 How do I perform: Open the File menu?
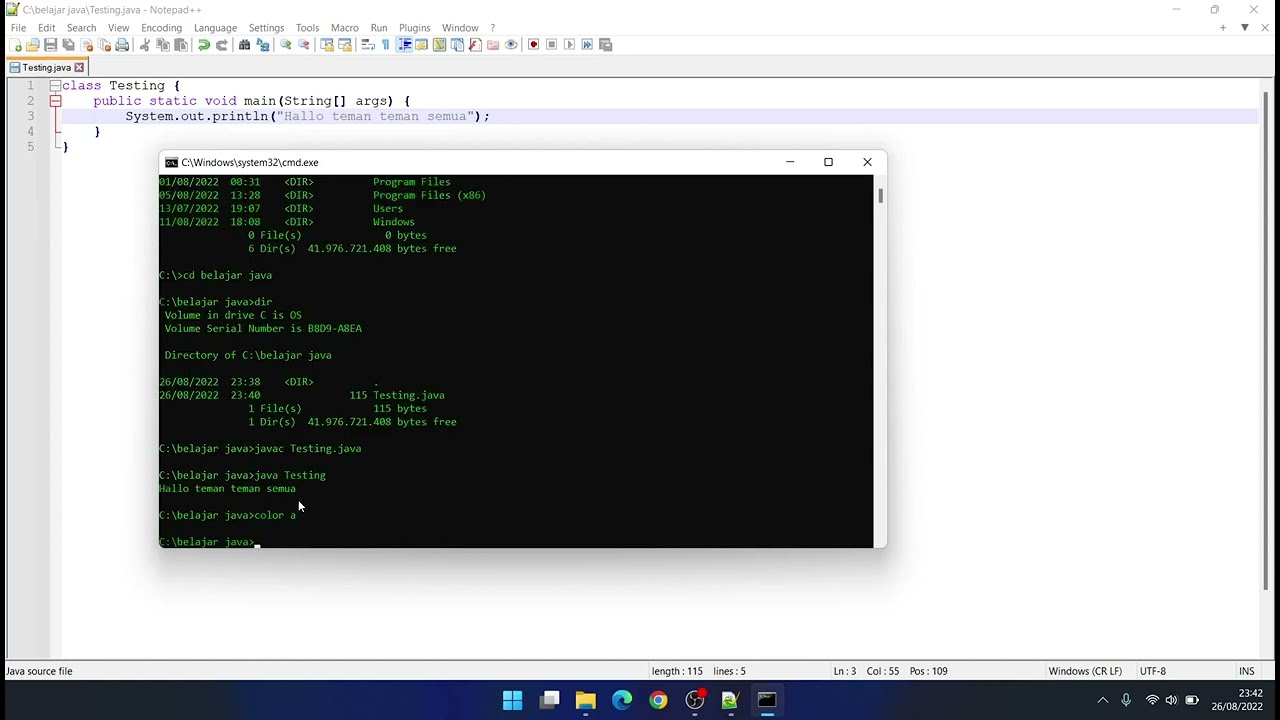(18, 27)
